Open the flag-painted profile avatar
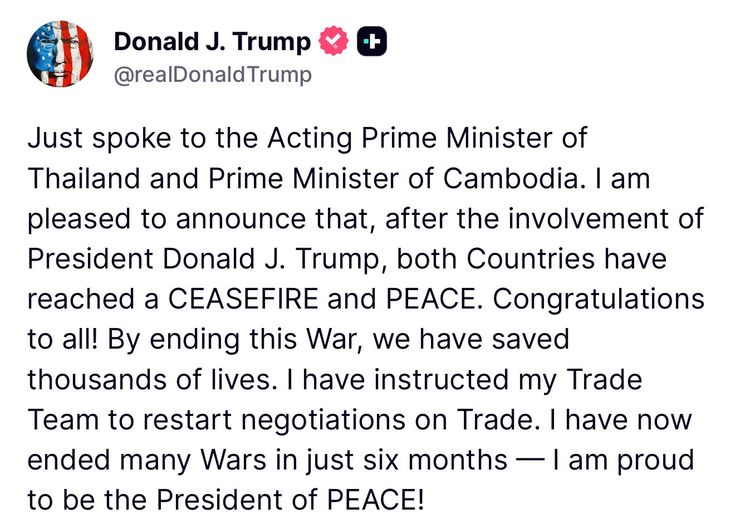Image resolution: width=735 pixels, height=528 pixels. [x=60, y=54]
